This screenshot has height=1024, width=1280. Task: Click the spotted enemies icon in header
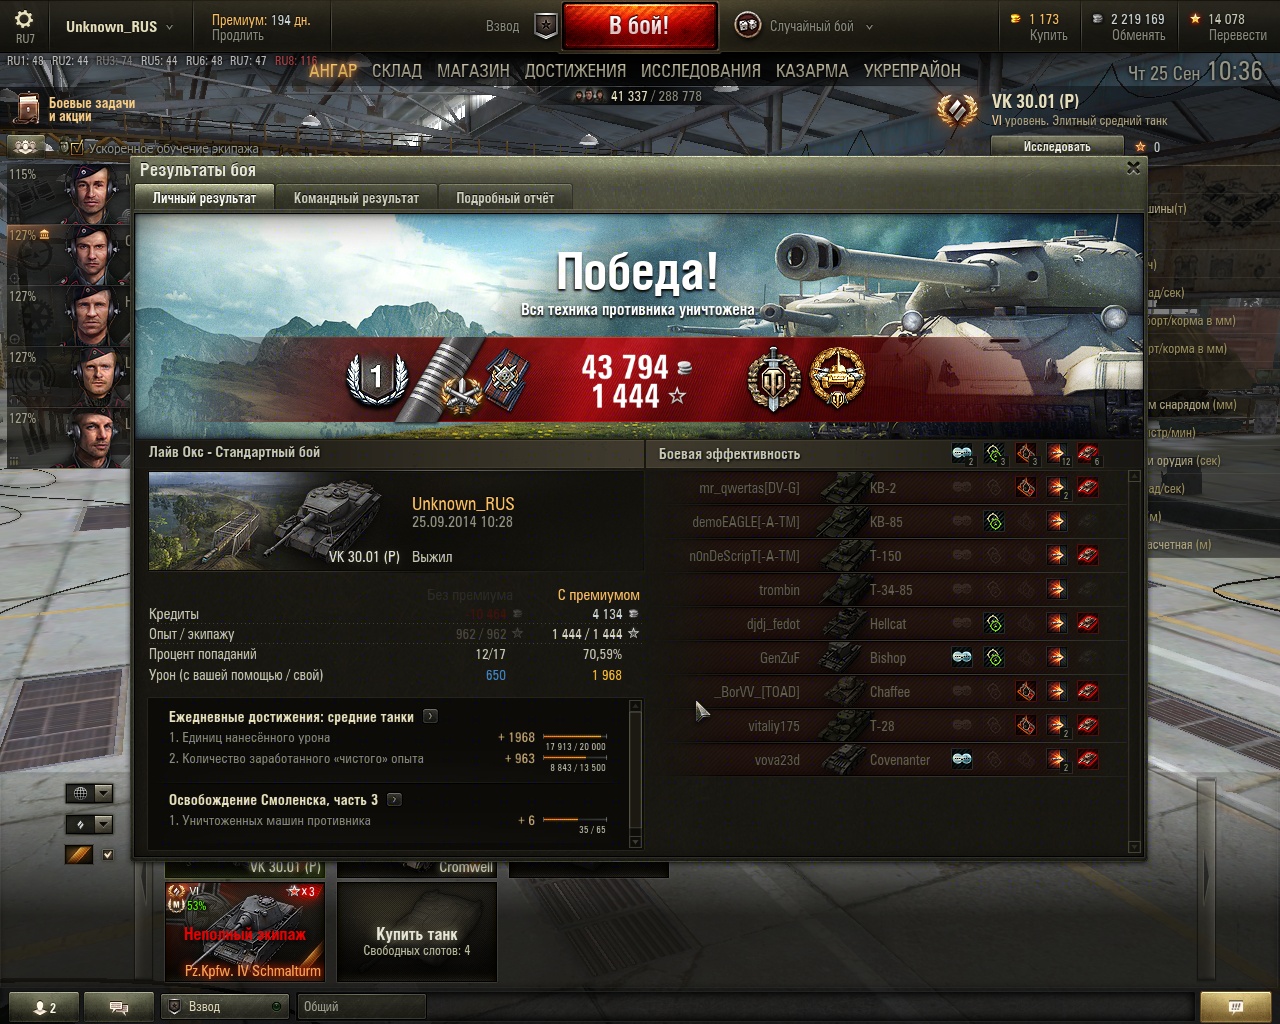pos(962,454)
